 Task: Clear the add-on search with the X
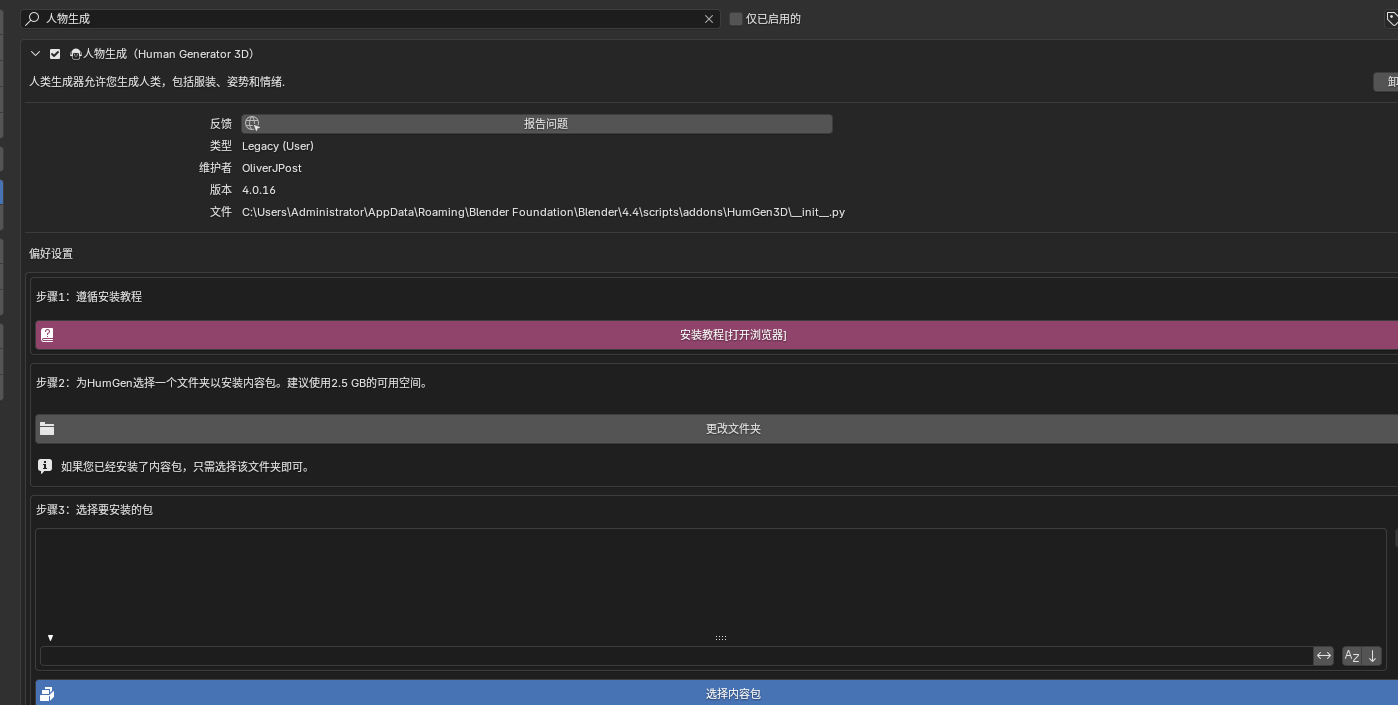pyautogui.click(x=709, y=19)
